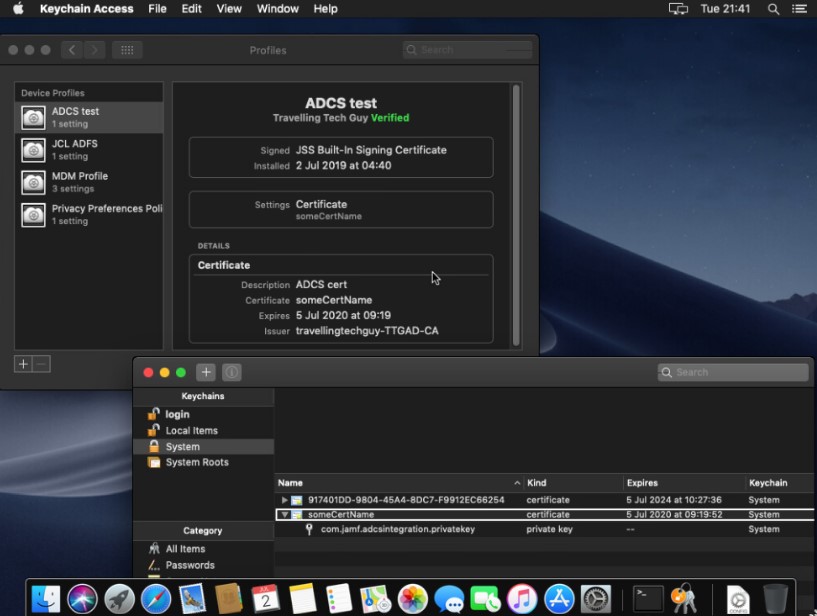Click the Profiles window search field

pos(467,50)
